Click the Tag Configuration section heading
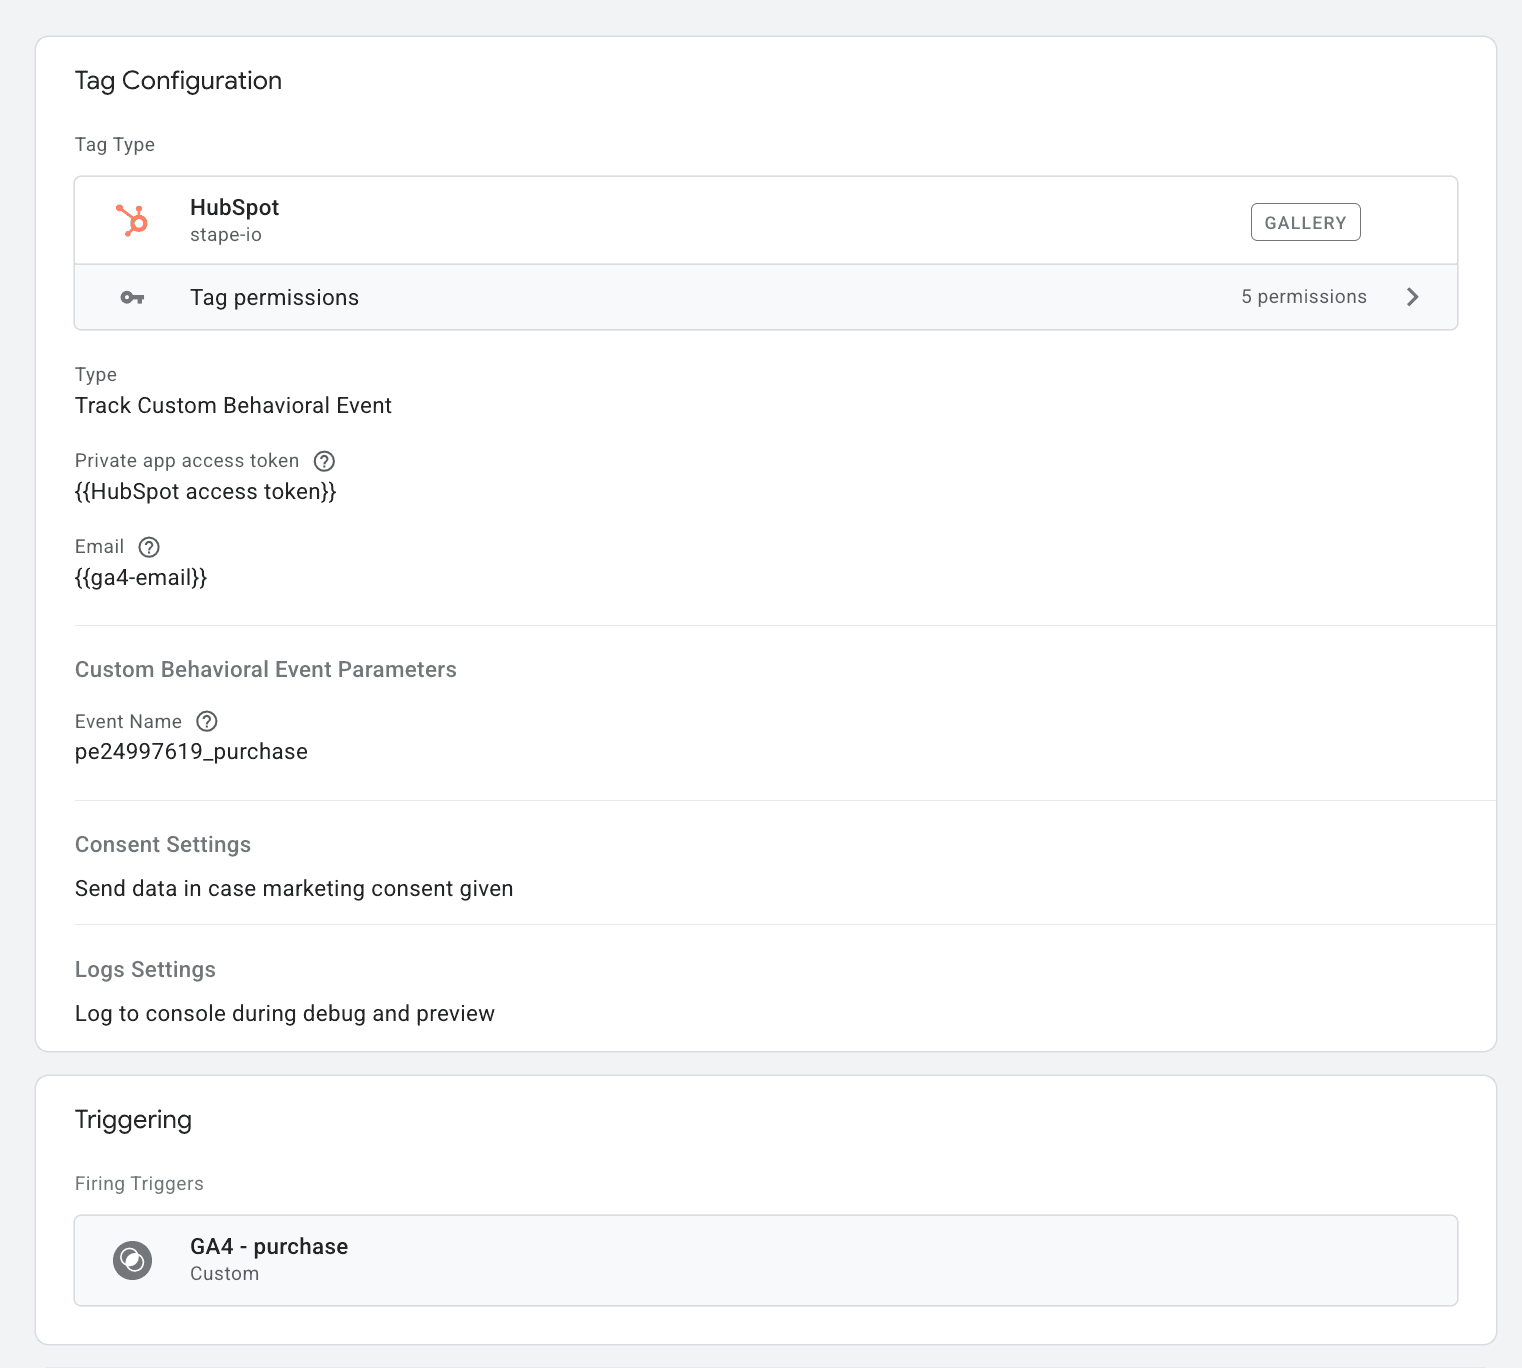The image size is (1522, 1368). [178, 81]
